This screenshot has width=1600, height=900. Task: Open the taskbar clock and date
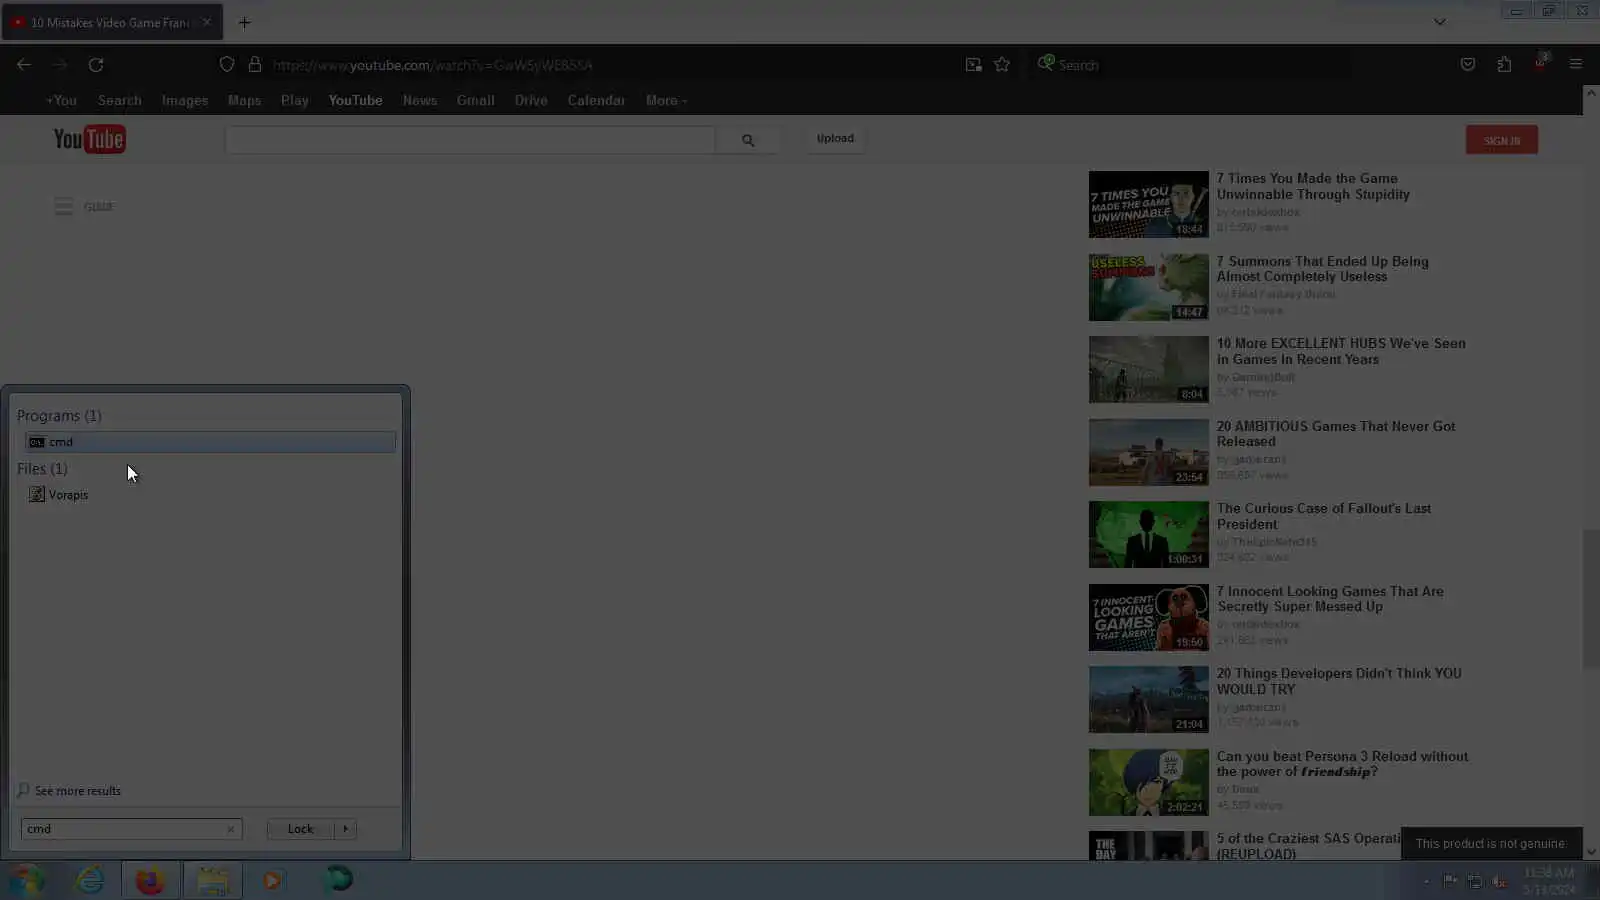1550,881
